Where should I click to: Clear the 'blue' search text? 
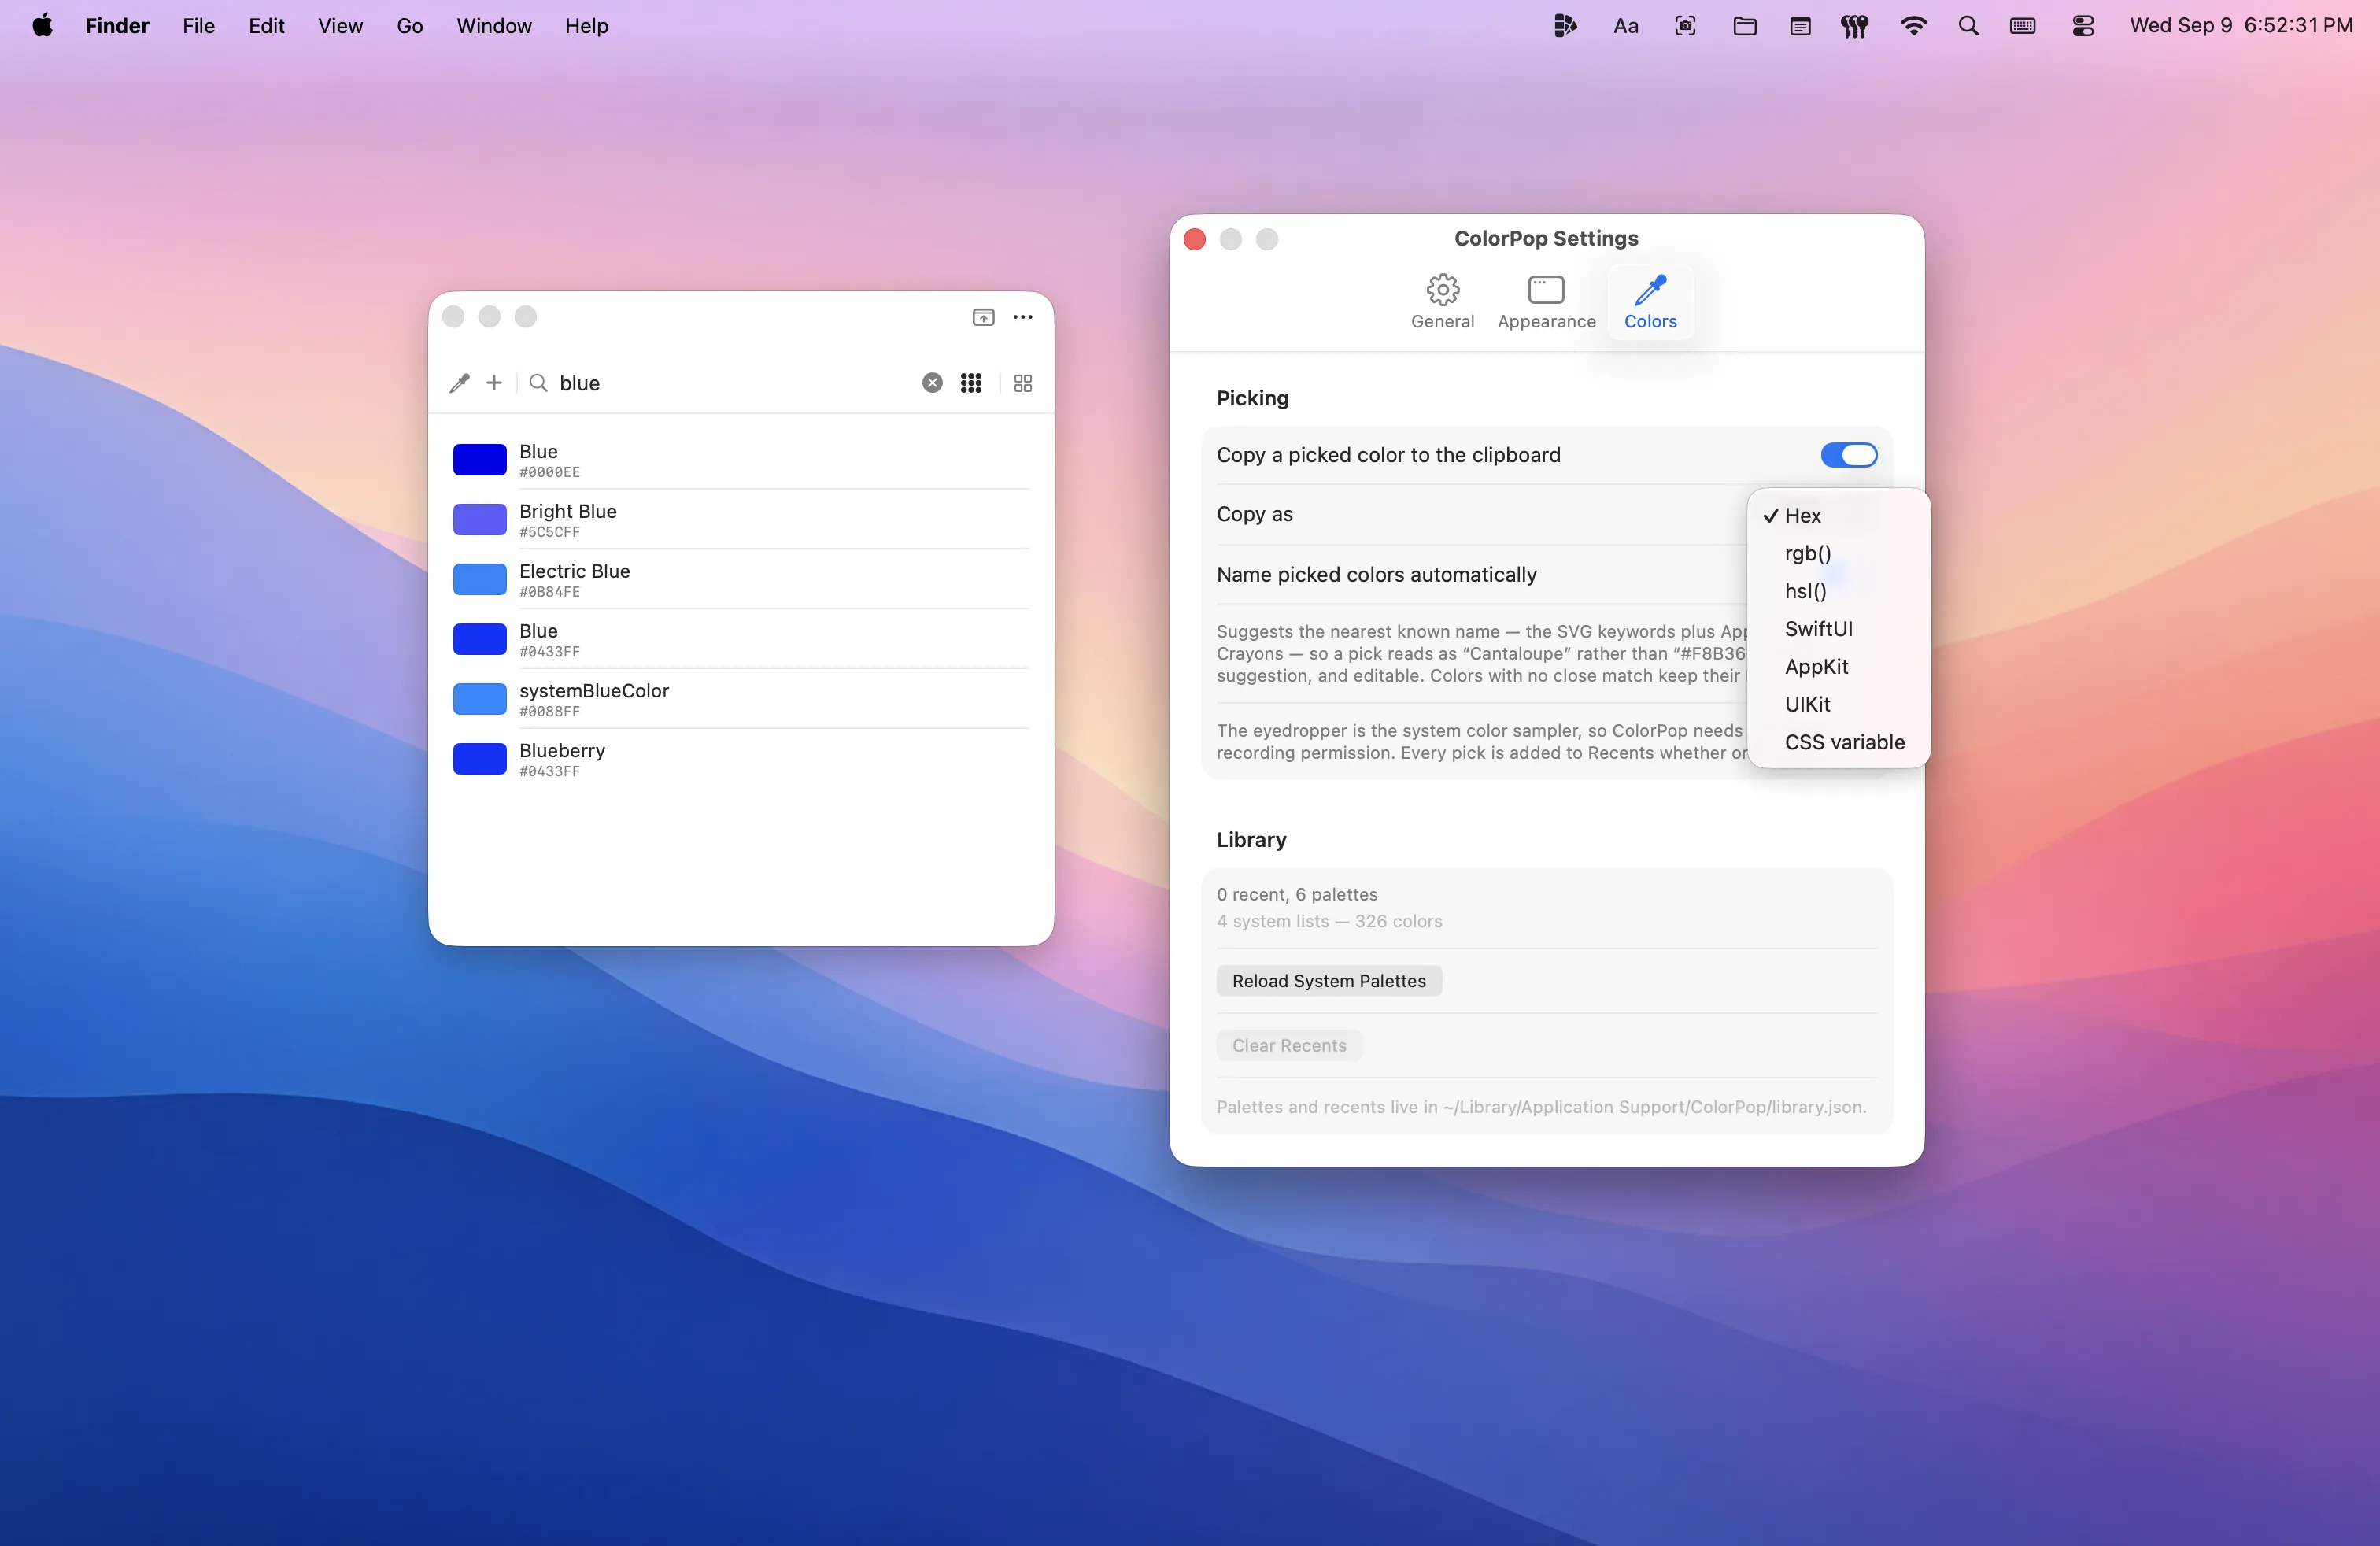pyautogui.click(x=932, y=383)
